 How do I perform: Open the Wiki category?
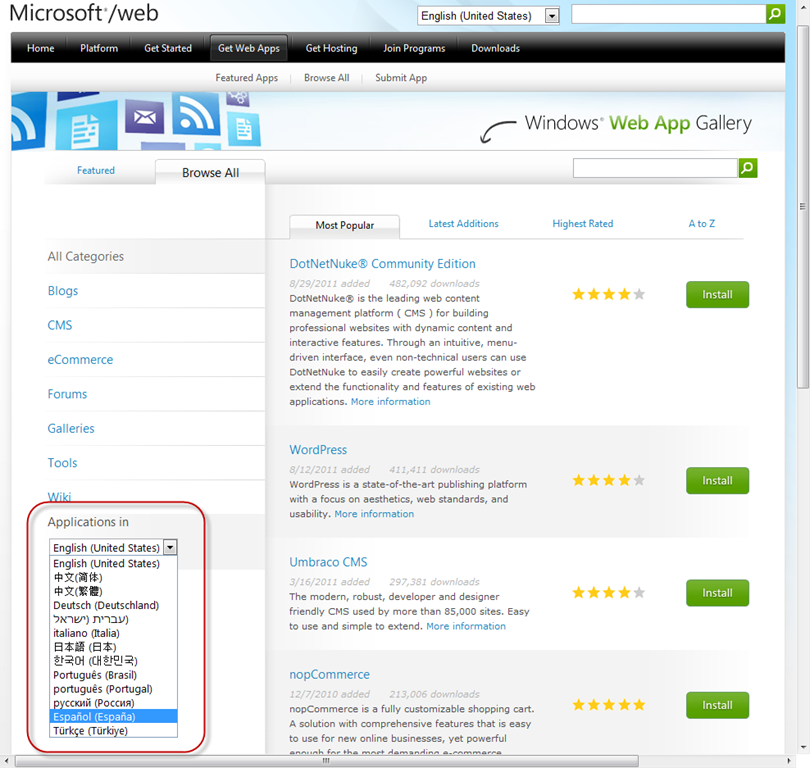tap(59, 497)
